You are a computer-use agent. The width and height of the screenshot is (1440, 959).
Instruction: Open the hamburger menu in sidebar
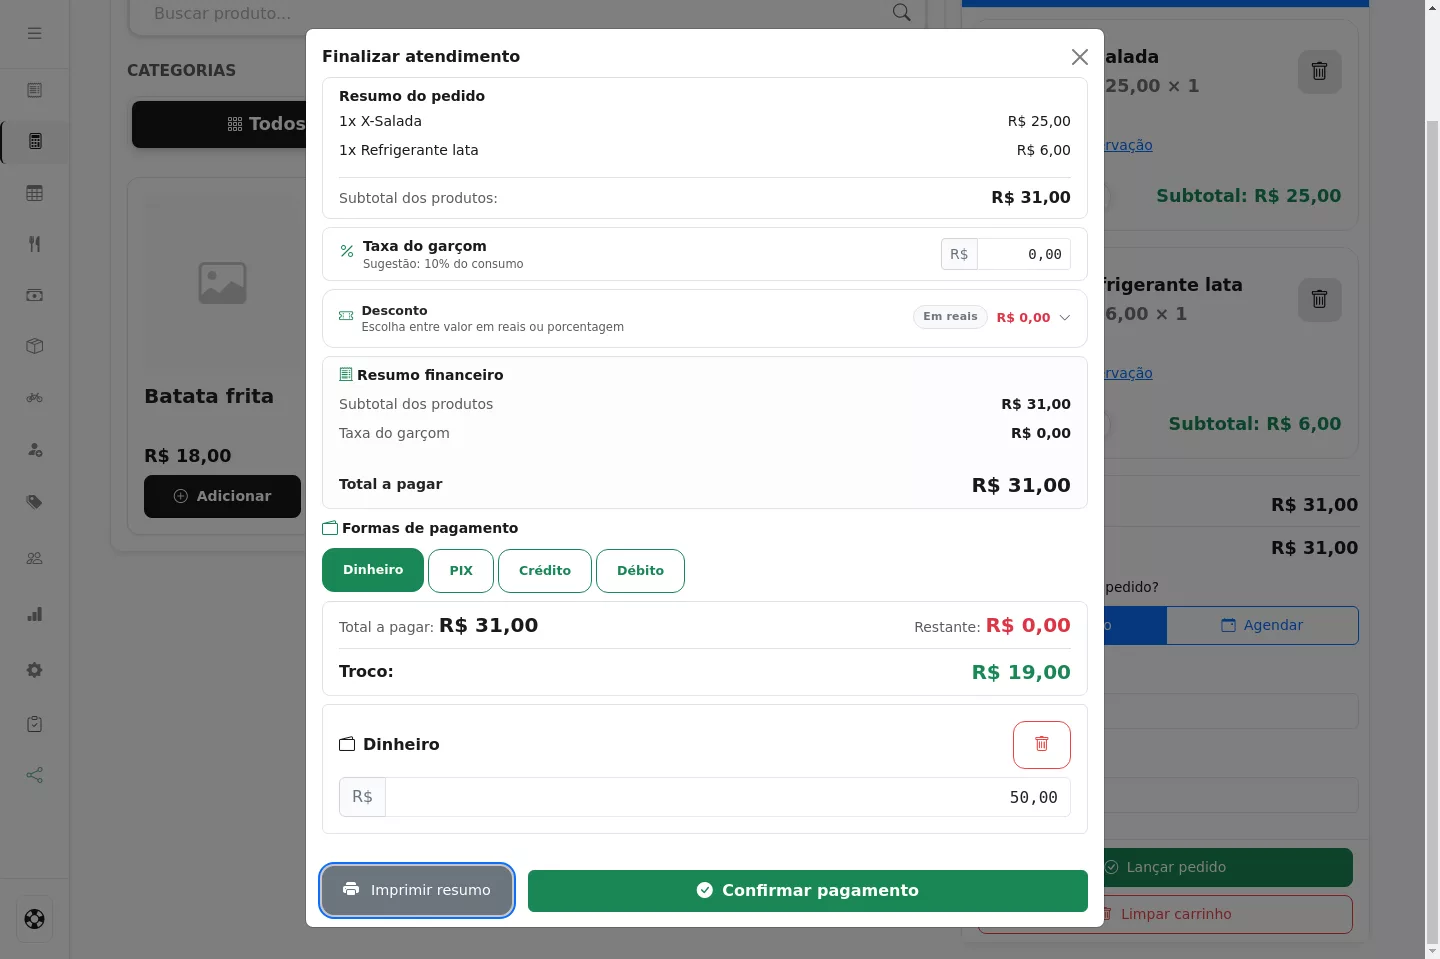35,33
